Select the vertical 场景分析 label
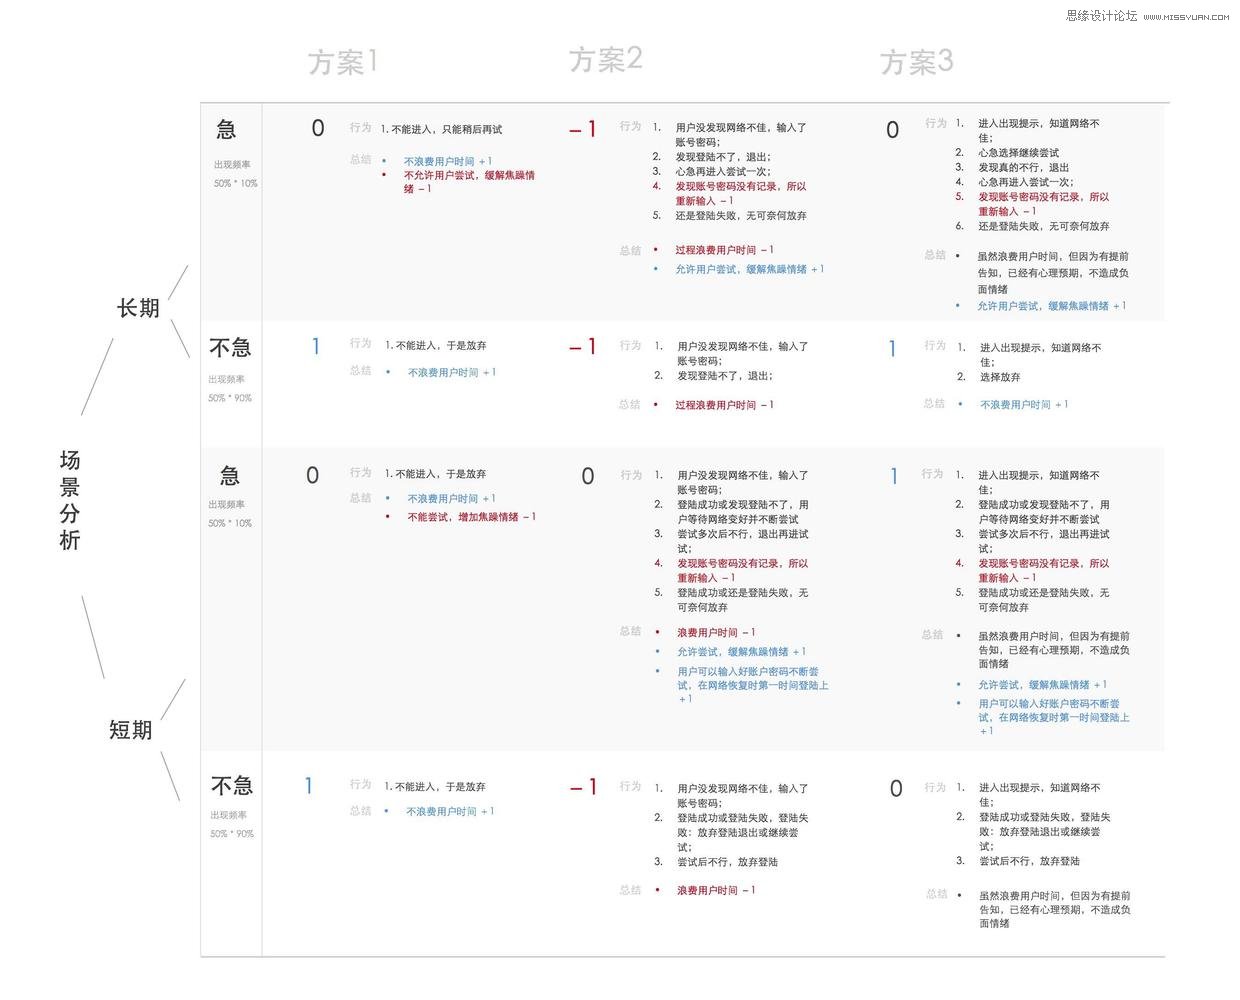The width and height of the screenshot is (1240, 1000). click(x=69, y=500)
